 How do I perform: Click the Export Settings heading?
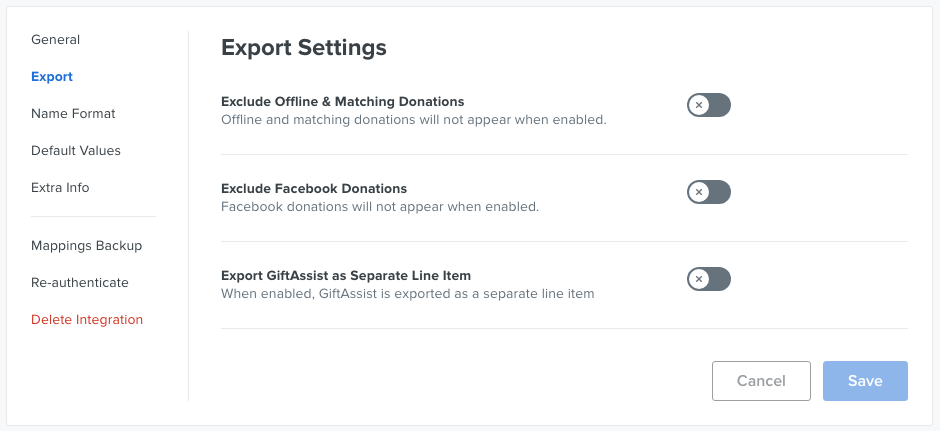pos(304,47)
